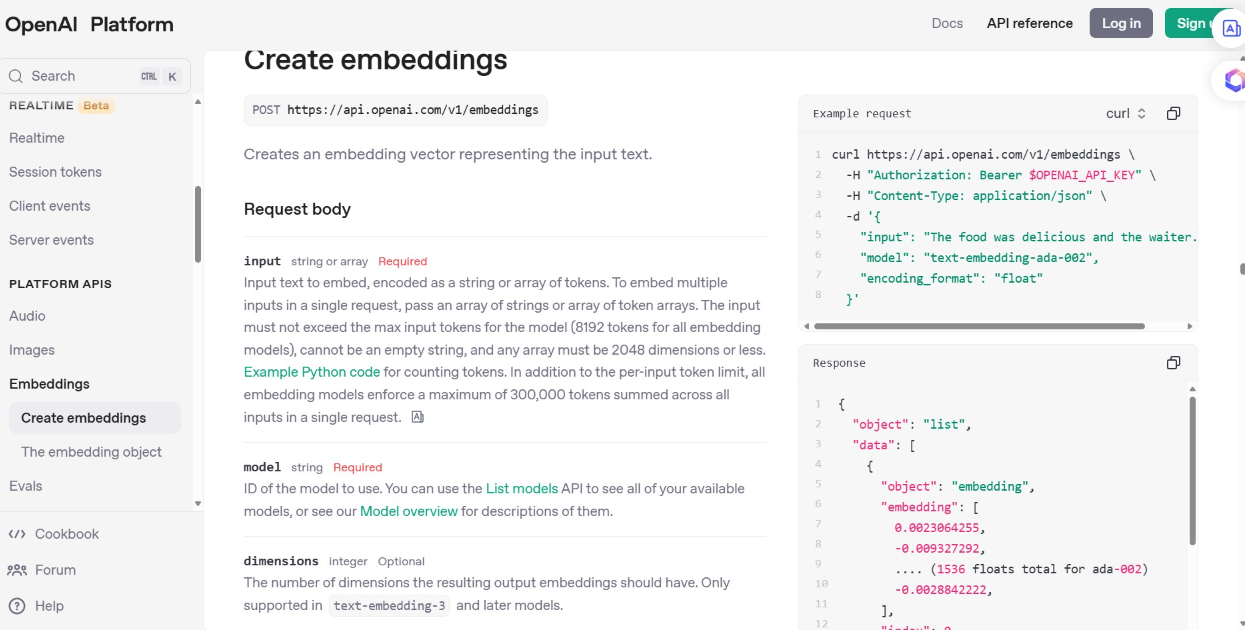Select Embeddings in the sidebar
Screen dimensions: 1245x630
tap(49, 384)
